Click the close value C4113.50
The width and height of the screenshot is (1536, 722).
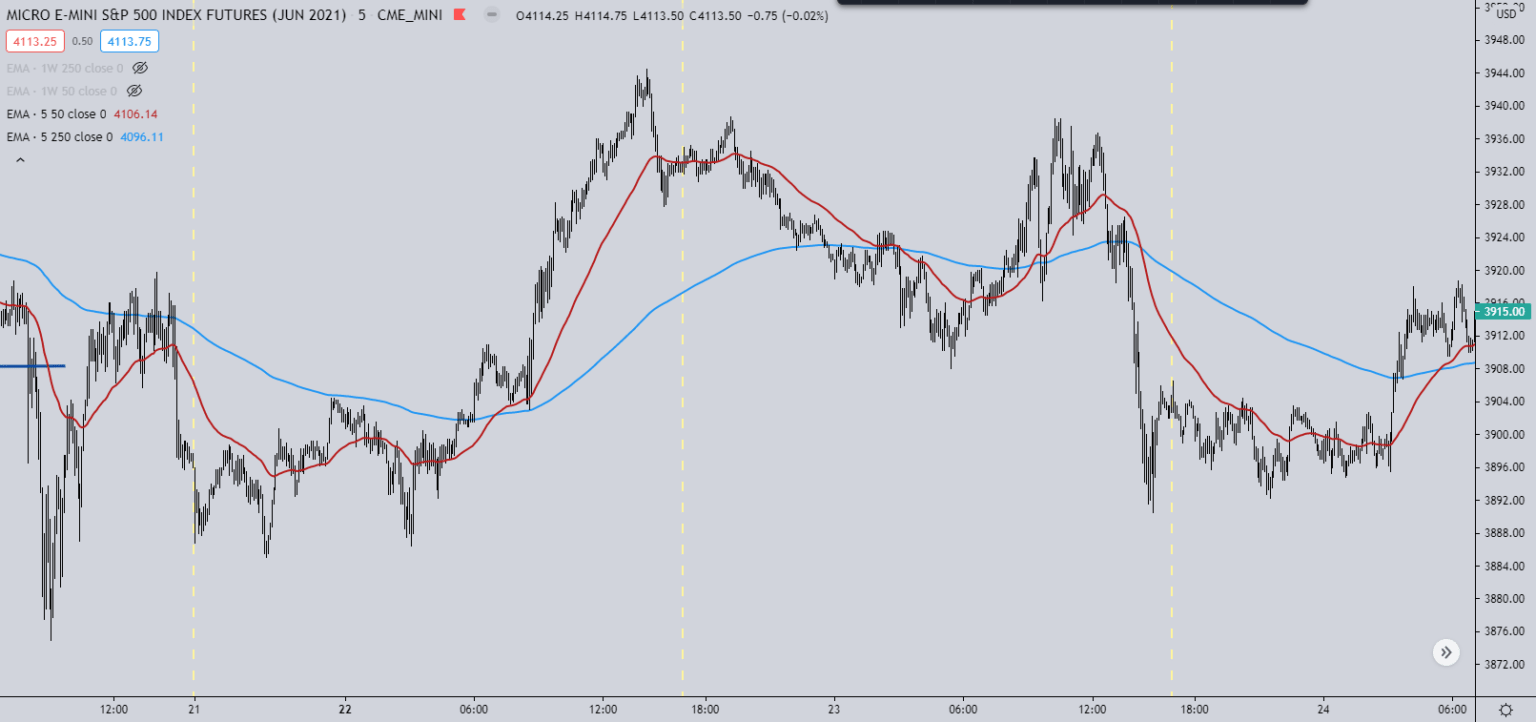pos(716,16)
